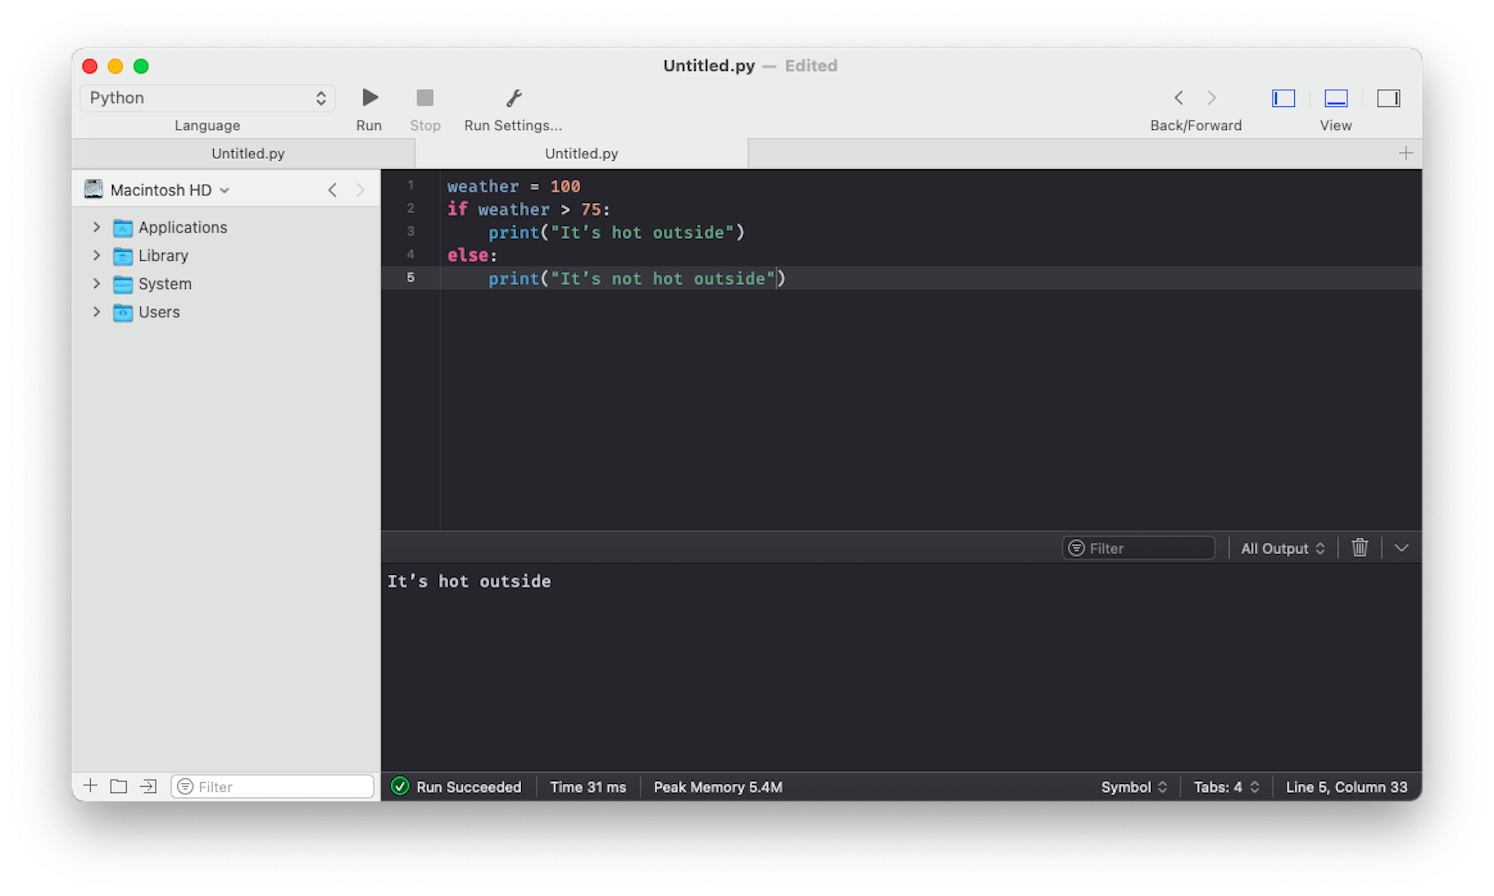Open the Tabs: 4 setting in the status bar
The width and height of the screenshot is (1494, 896).
tap(1225, 787)
